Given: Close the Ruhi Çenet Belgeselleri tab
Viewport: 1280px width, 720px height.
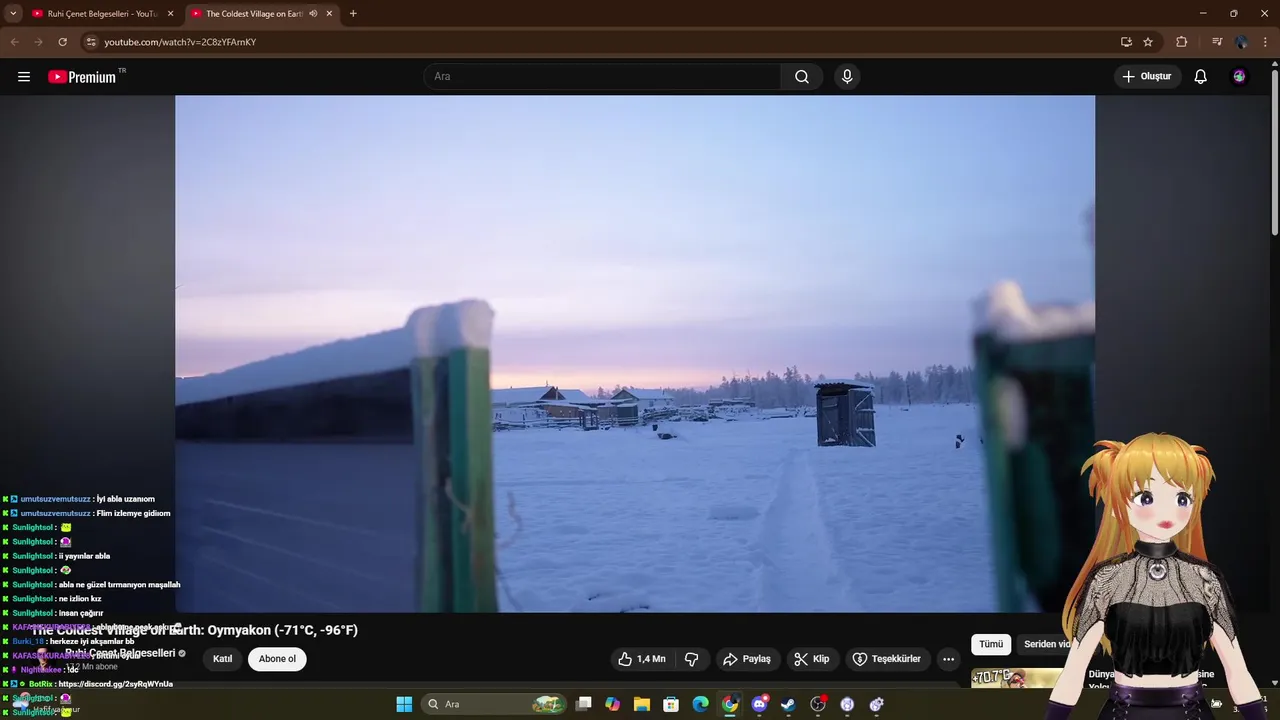Looking at the screenshot, I should (170, 14).
